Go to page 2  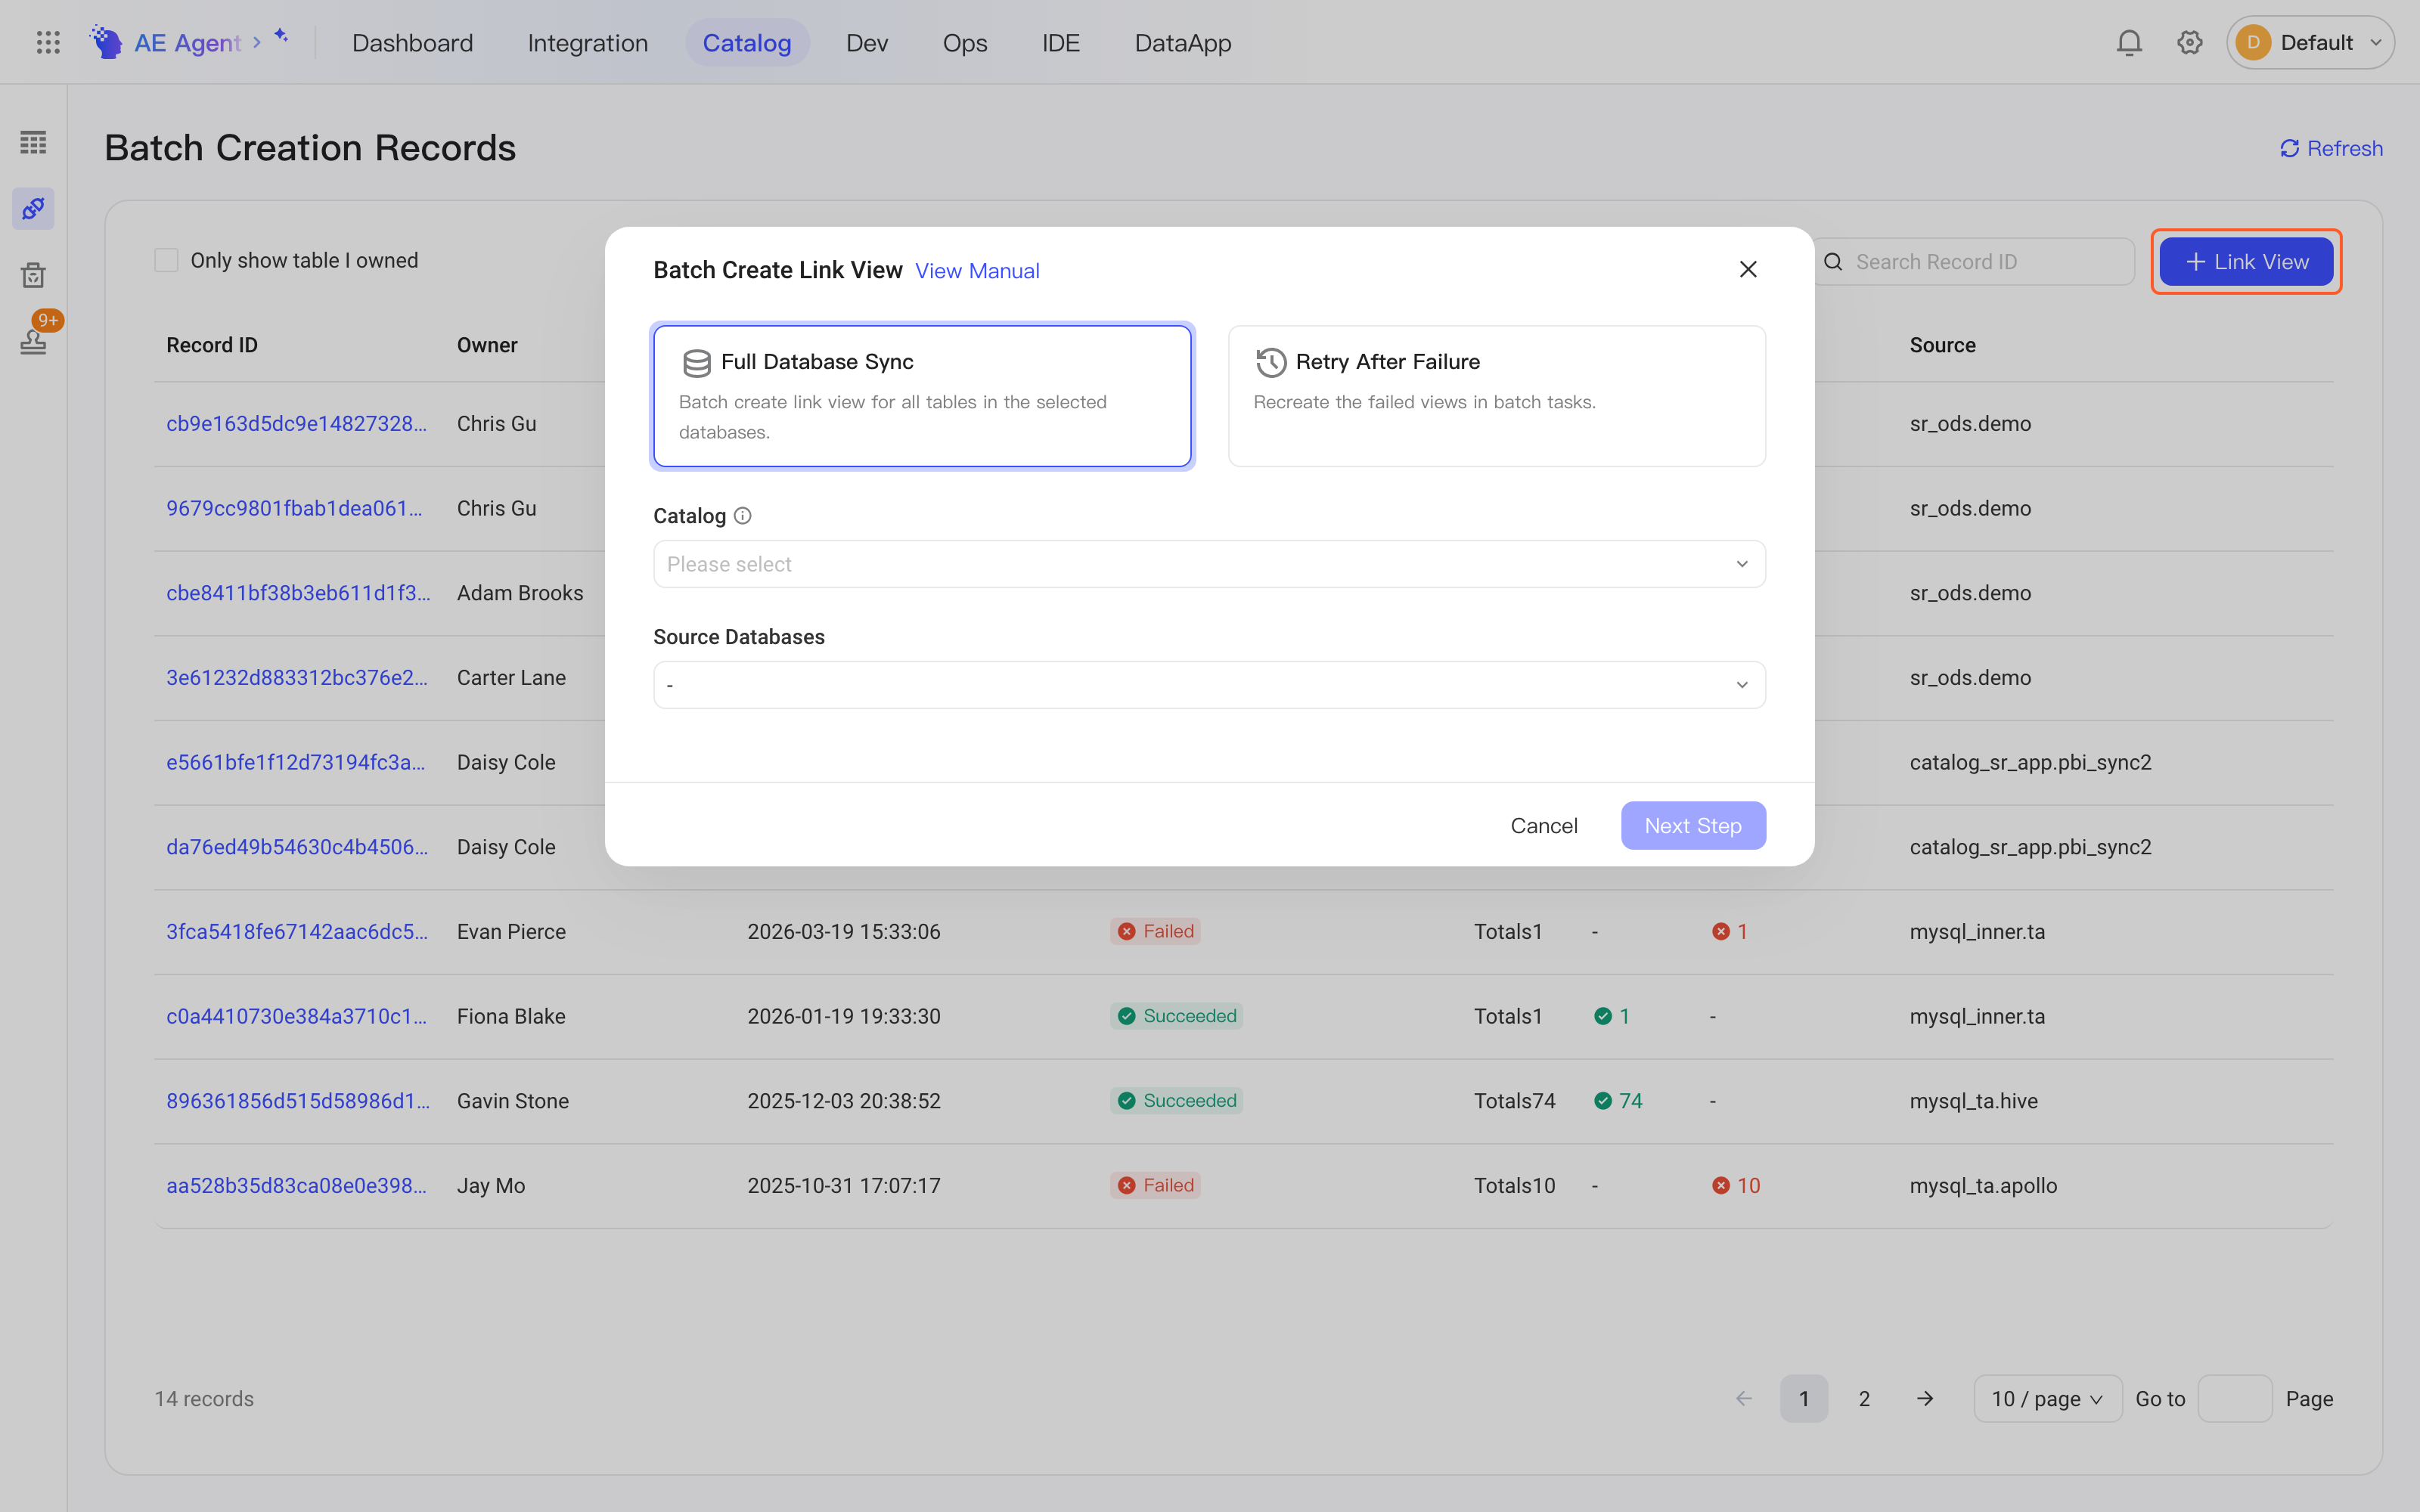pyautogui.click(x=1864, y=1398)
